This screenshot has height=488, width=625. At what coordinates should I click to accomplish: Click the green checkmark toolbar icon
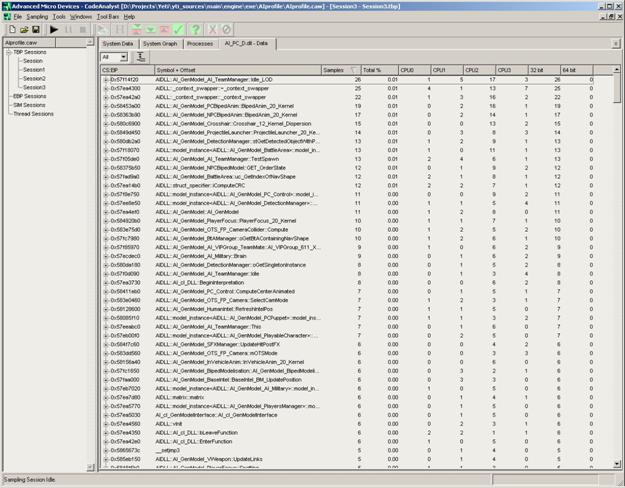(176, 30)
